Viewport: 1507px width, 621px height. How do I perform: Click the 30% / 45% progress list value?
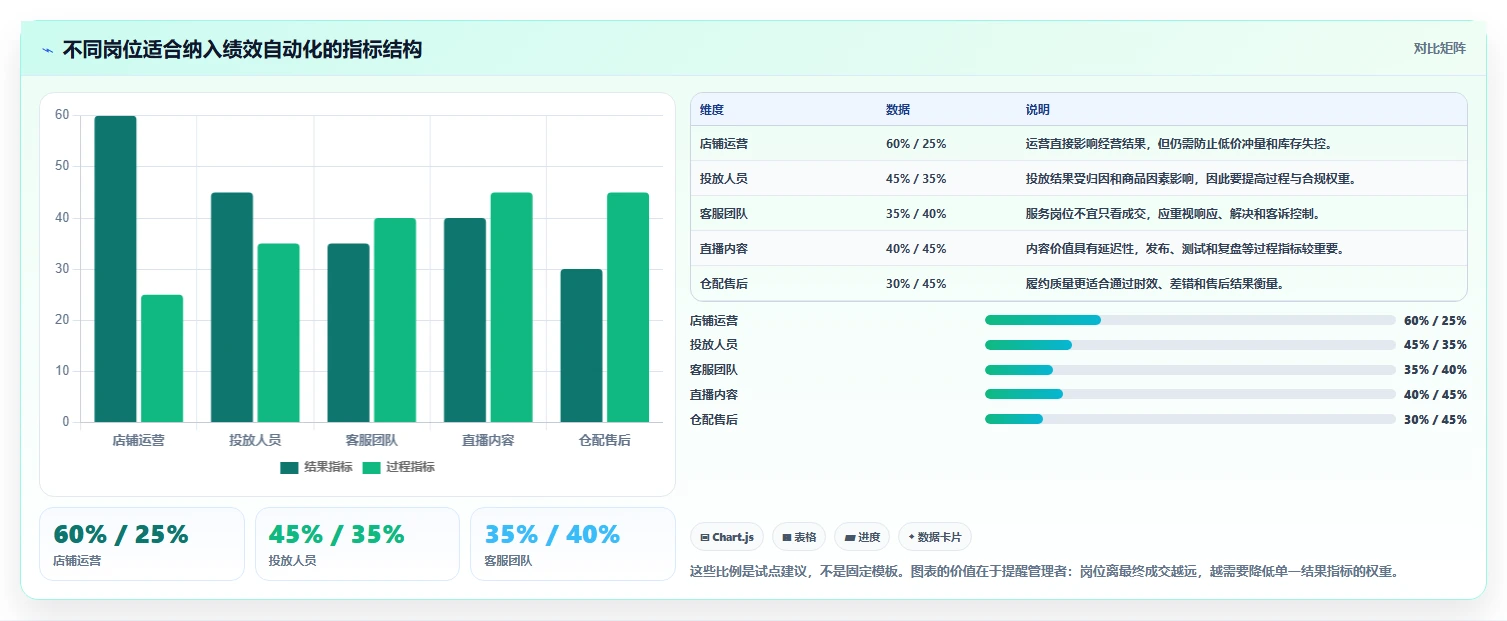(x=1435, y=420)
